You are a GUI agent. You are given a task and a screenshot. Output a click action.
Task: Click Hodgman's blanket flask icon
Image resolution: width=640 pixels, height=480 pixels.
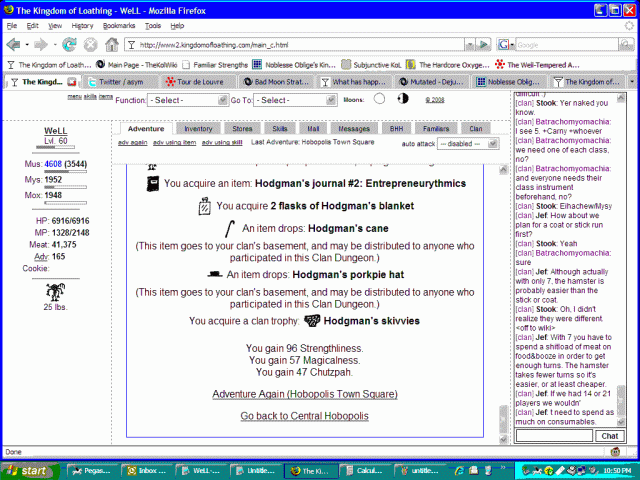[204, 206]
